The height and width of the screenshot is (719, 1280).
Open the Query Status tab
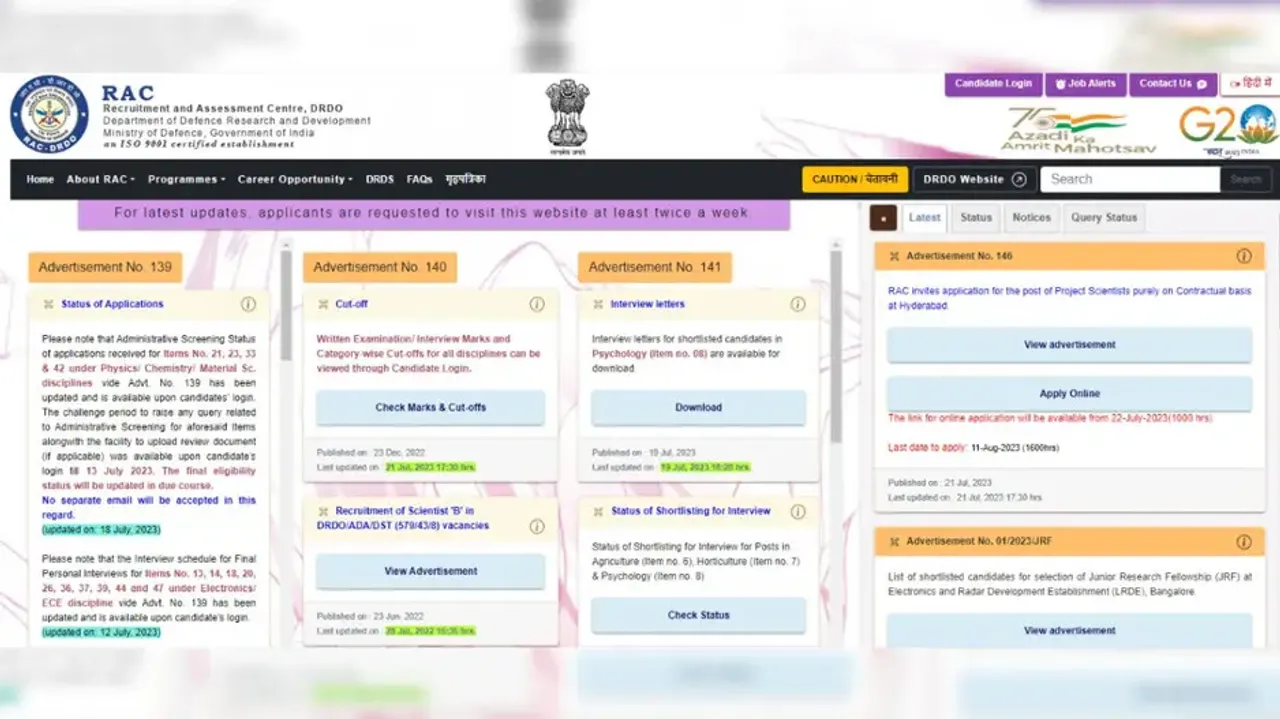[x=1104, y=217]
